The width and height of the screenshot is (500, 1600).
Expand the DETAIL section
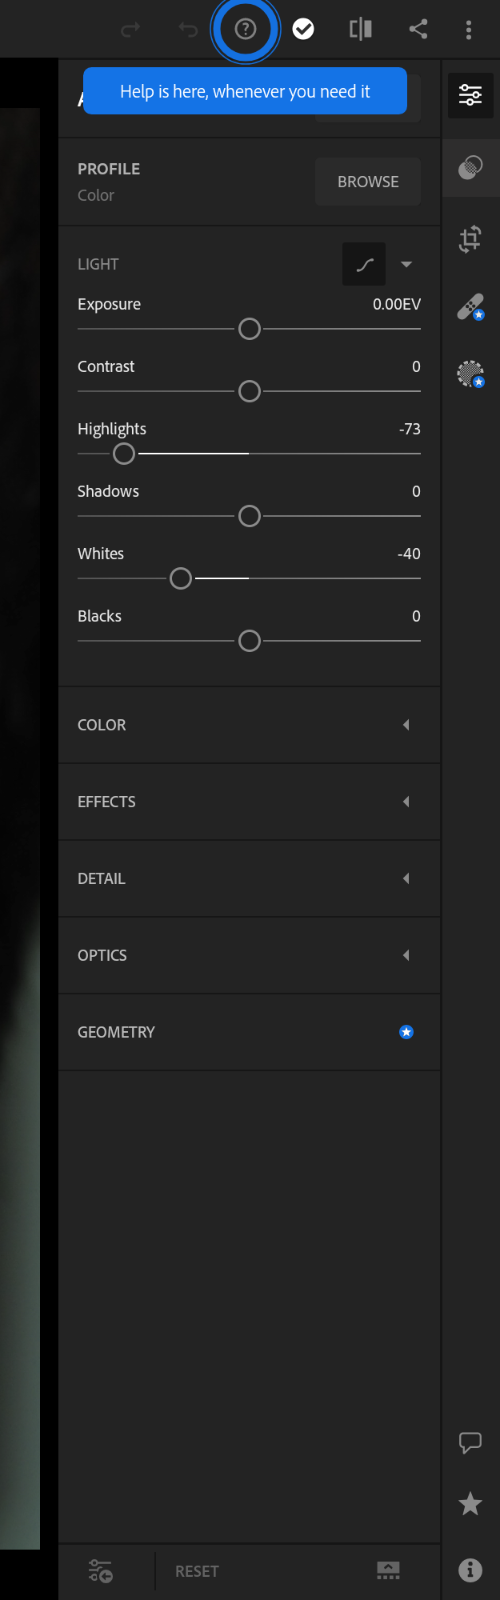[x=249, y=879]
